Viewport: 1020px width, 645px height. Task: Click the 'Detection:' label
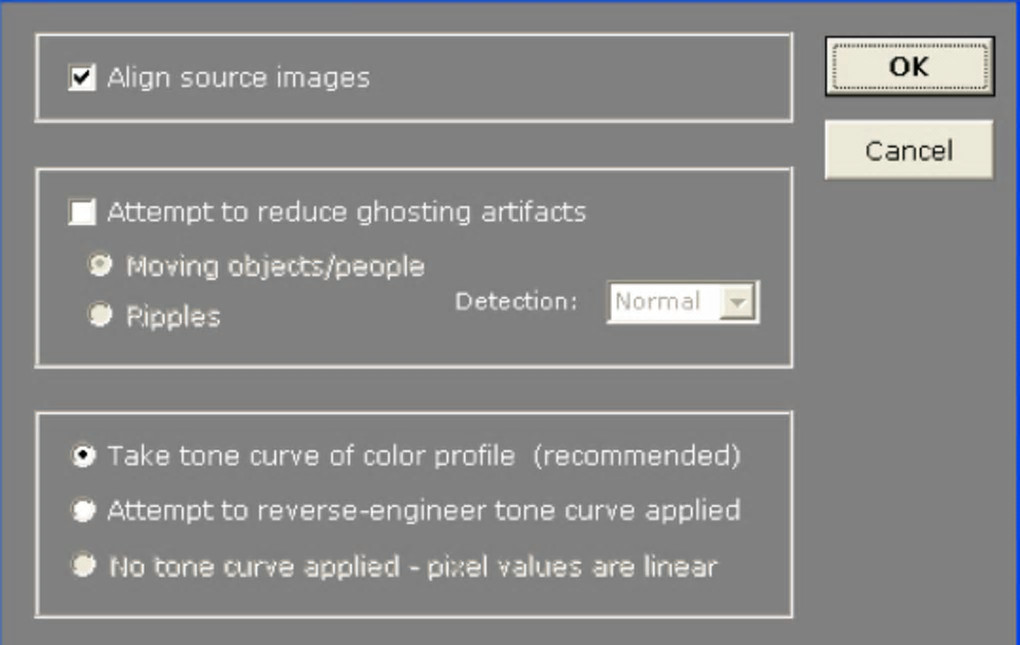(516, 301)
